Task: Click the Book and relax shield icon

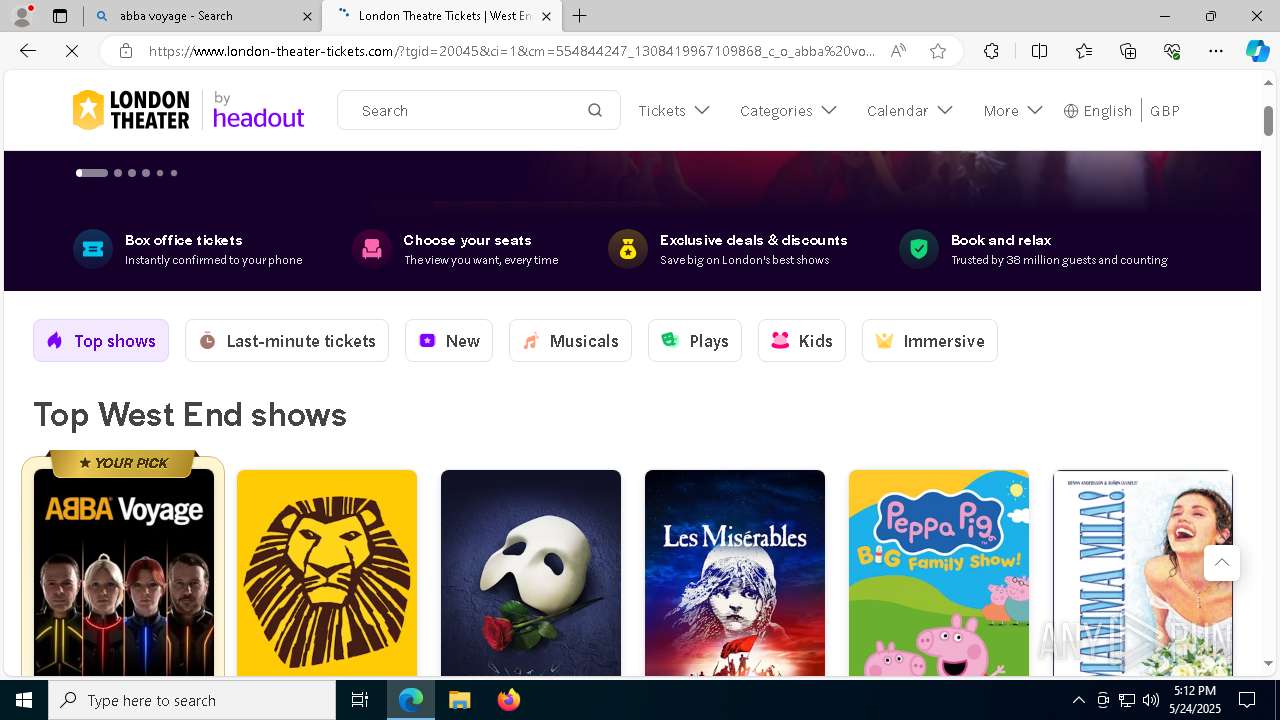Action: pyautogui.click(x=919, y=249)
